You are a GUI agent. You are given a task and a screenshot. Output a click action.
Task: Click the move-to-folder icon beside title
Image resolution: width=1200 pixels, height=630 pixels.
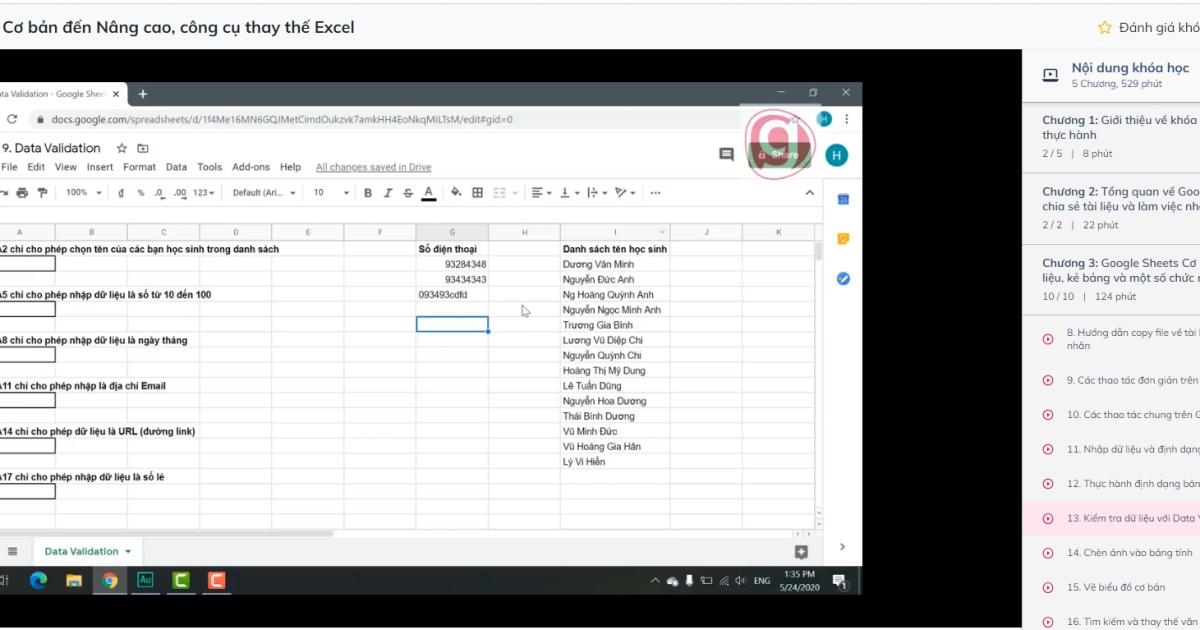click(x=143, y=148)
